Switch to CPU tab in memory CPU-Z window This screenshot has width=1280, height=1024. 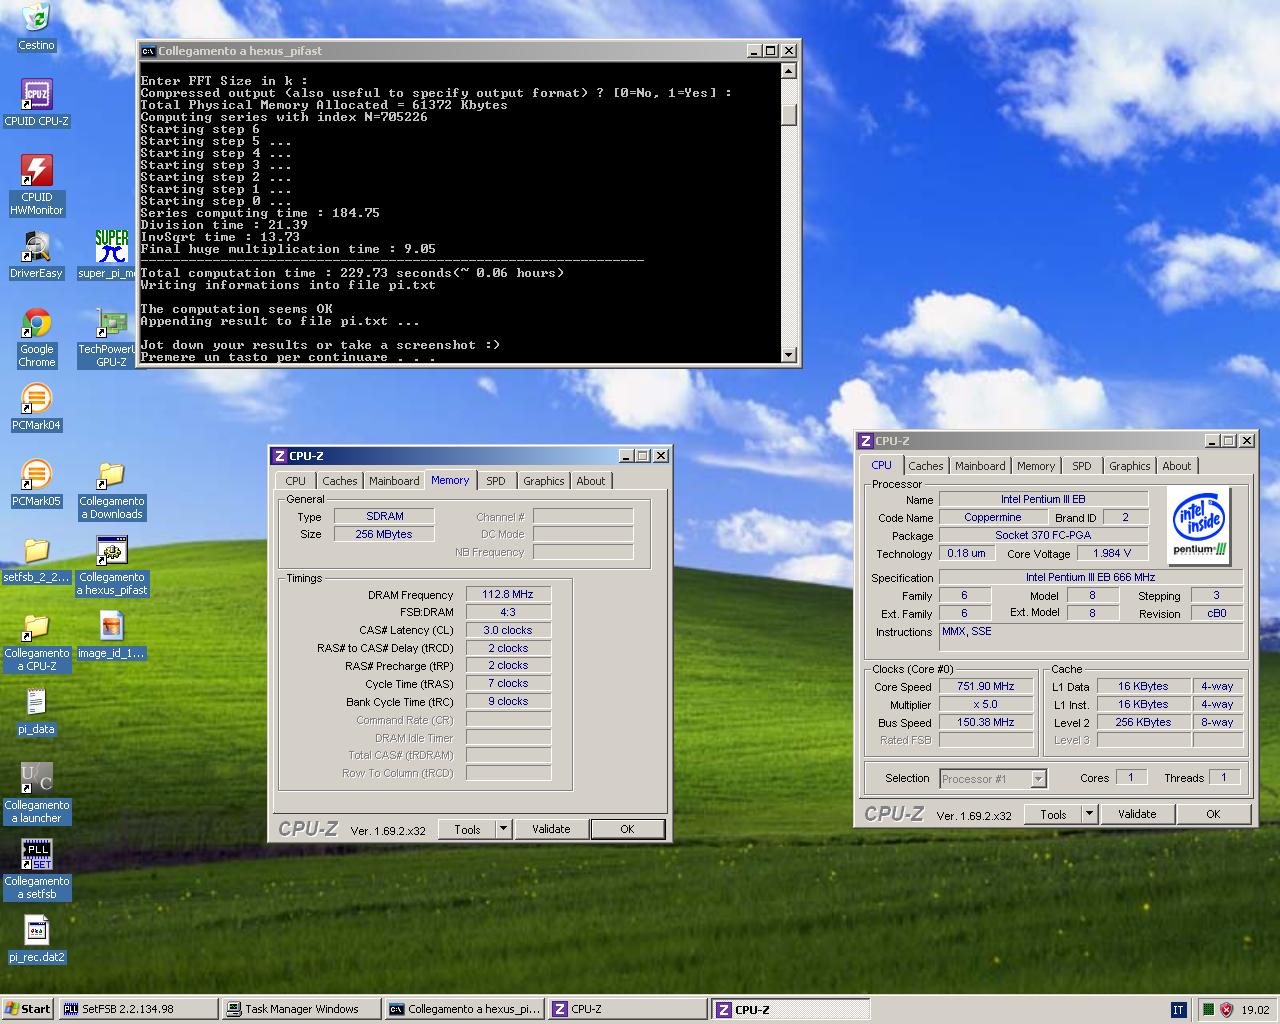click(296, 481)
